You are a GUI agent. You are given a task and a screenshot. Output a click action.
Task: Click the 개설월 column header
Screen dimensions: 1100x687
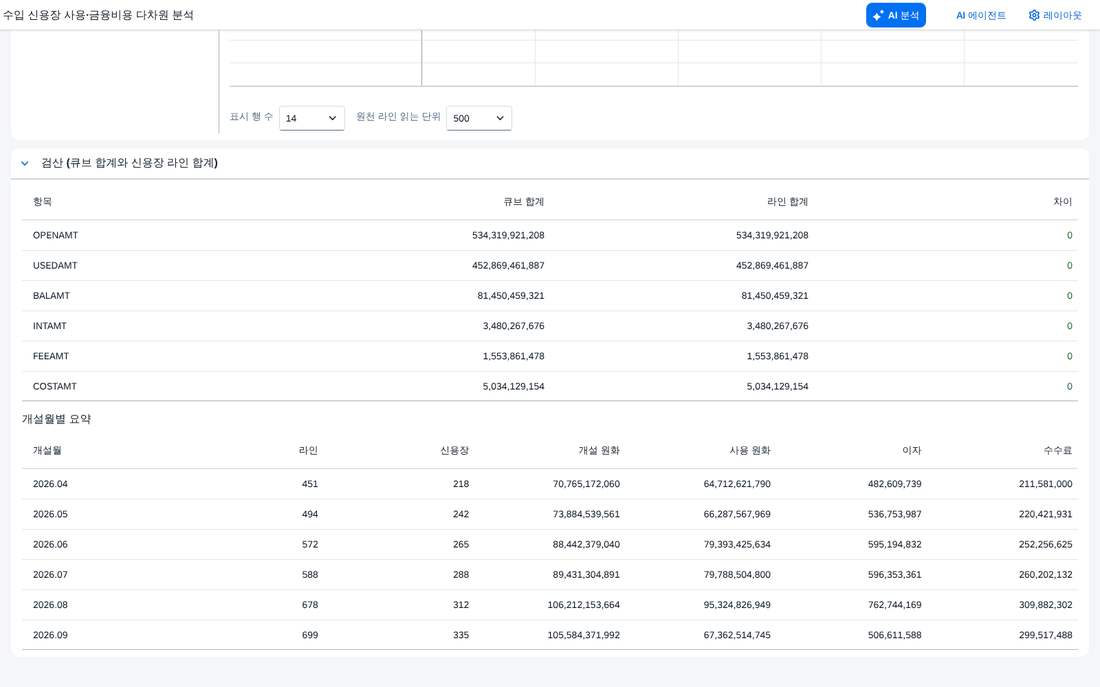coord(47,451)
